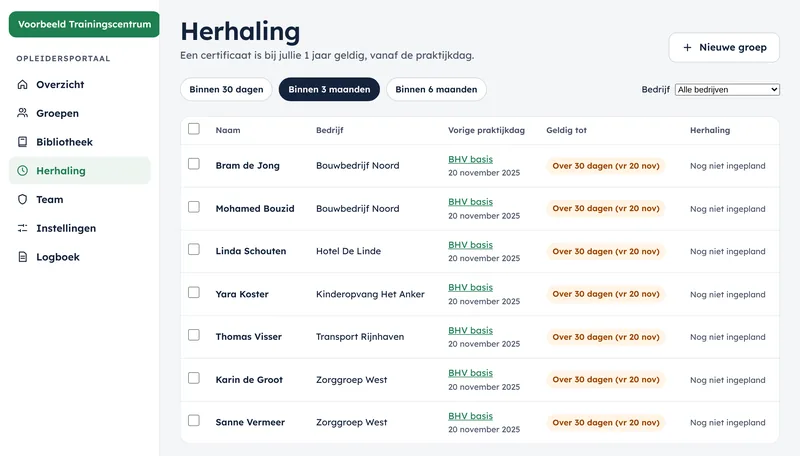Click the plus icon on Nieuwe groep

(687, 47)
